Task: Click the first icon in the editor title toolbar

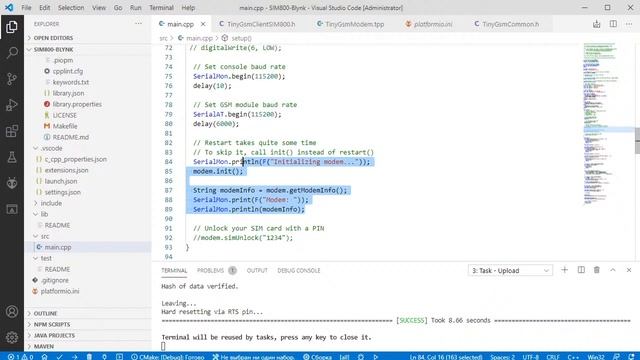Action: pos(597,24)
